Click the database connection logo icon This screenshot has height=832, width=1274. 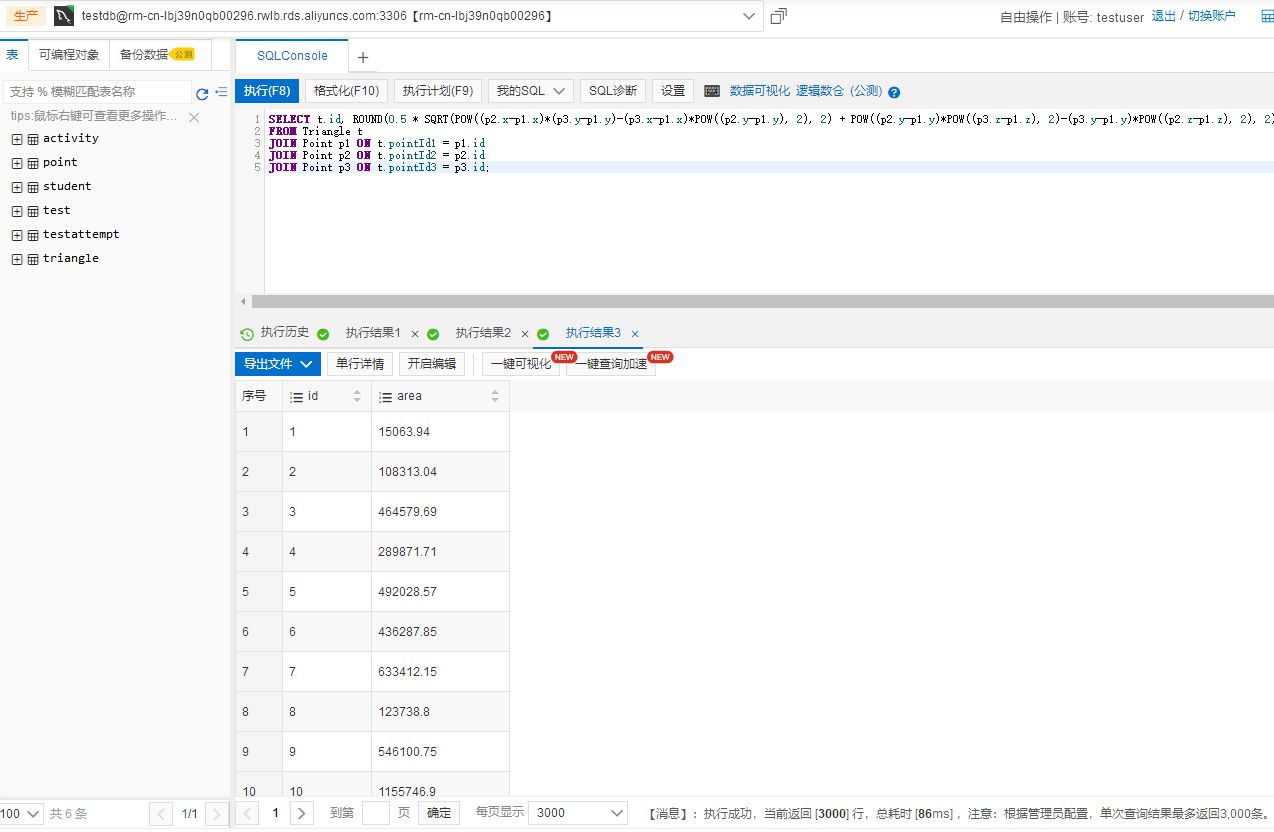coord(64,16)
